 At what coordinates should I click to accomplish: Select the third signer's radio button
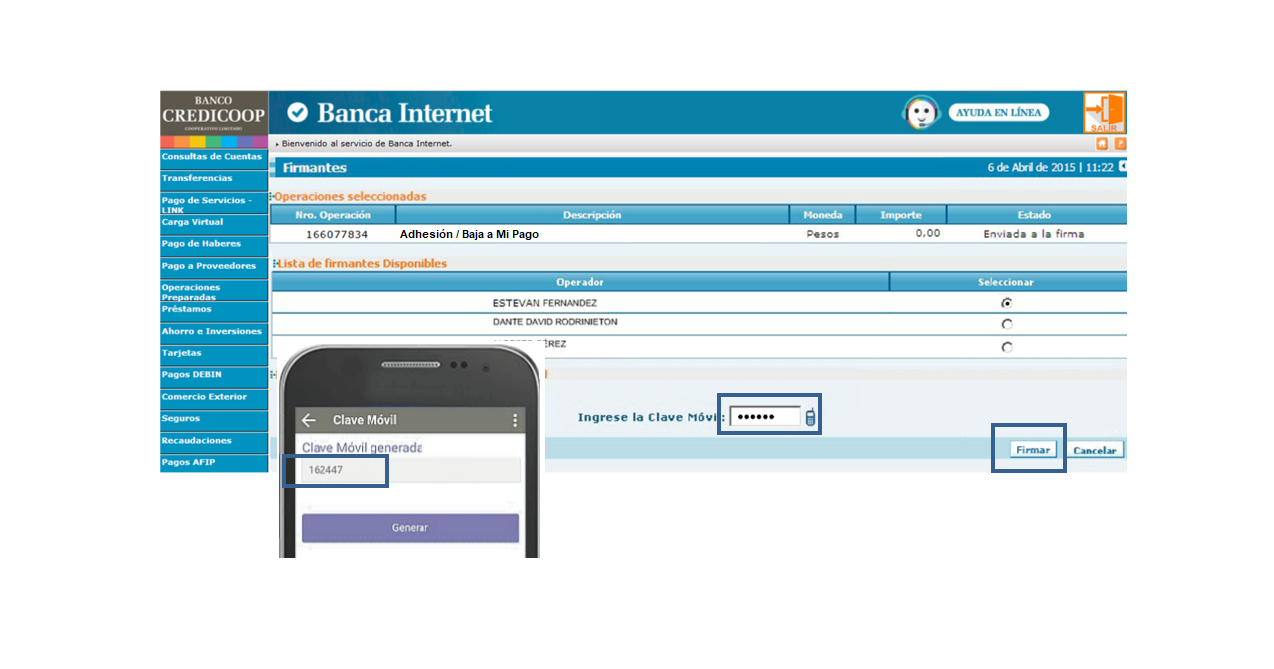1006,347
